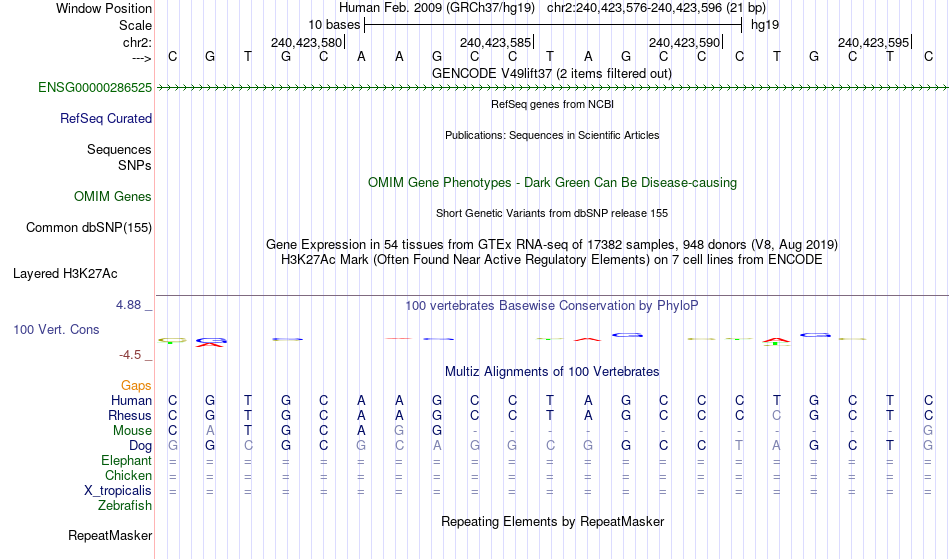Click Short Genetic Variants from dbSNP title
Screen dimensions: 950x559
551,213
